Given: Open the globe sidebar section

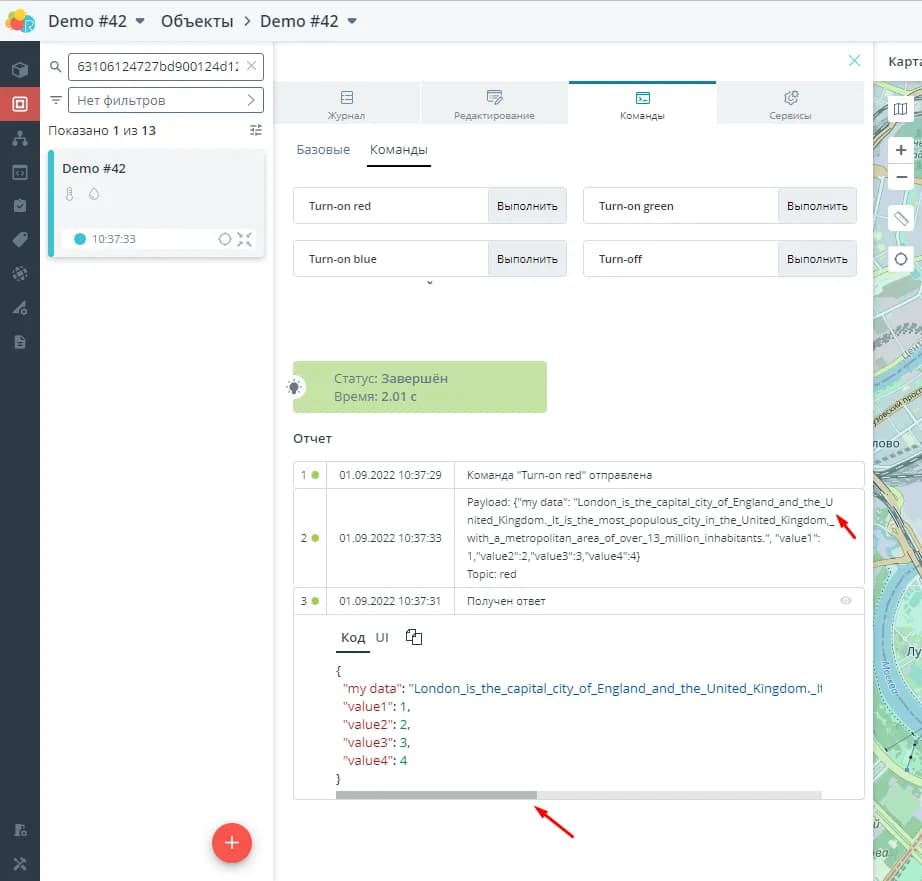Looking at the screenshot, I should click(x=19, y=273).
